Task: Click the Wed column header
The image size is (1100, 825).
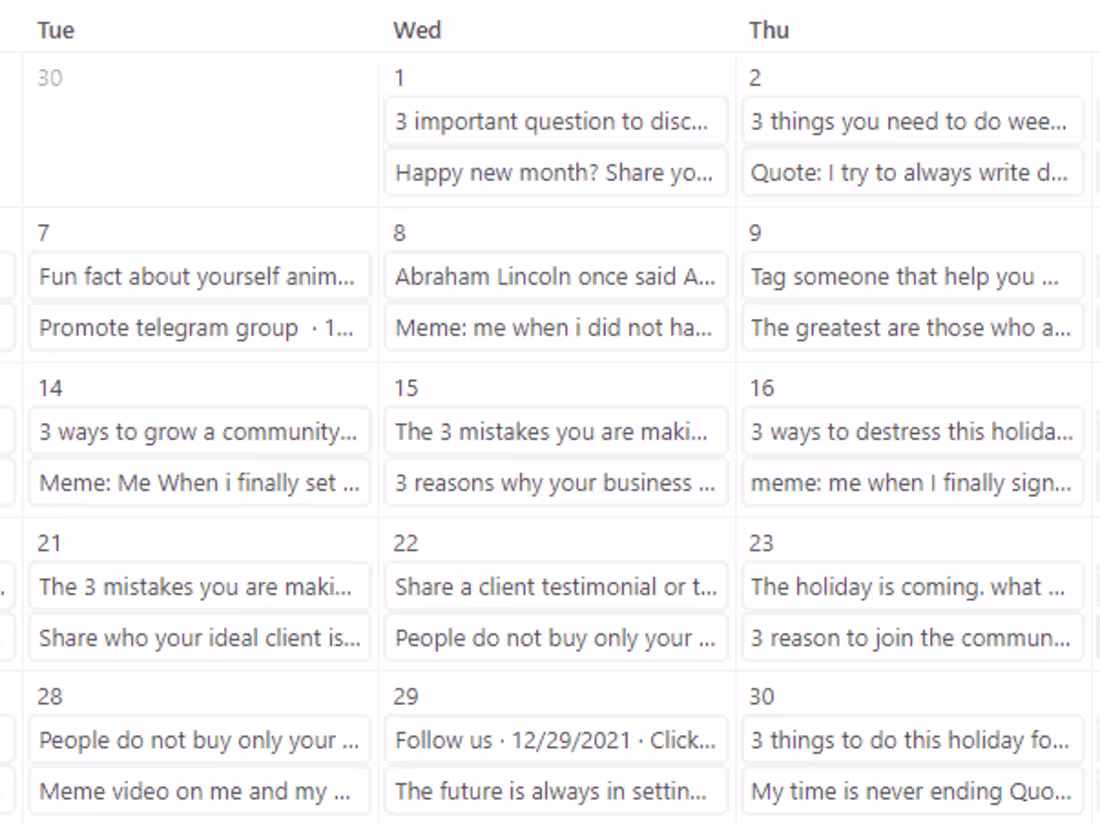Action: tap(417, 30)
